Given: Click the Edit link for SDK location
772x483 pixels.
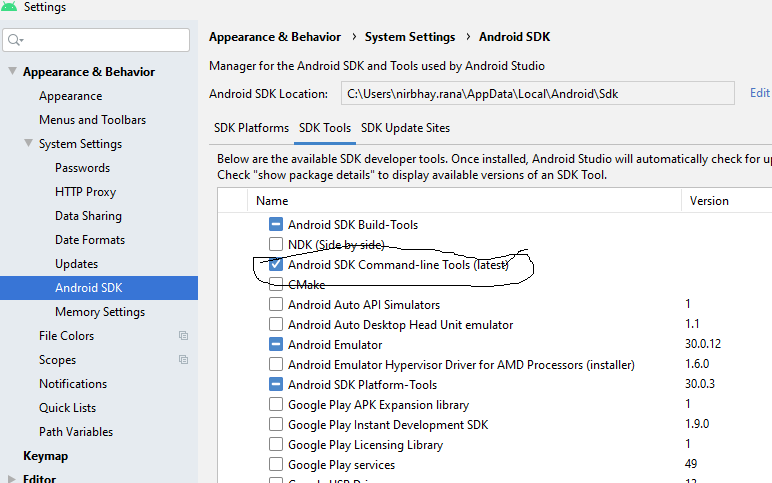Looking at the screenshot, I should (760, 93).
